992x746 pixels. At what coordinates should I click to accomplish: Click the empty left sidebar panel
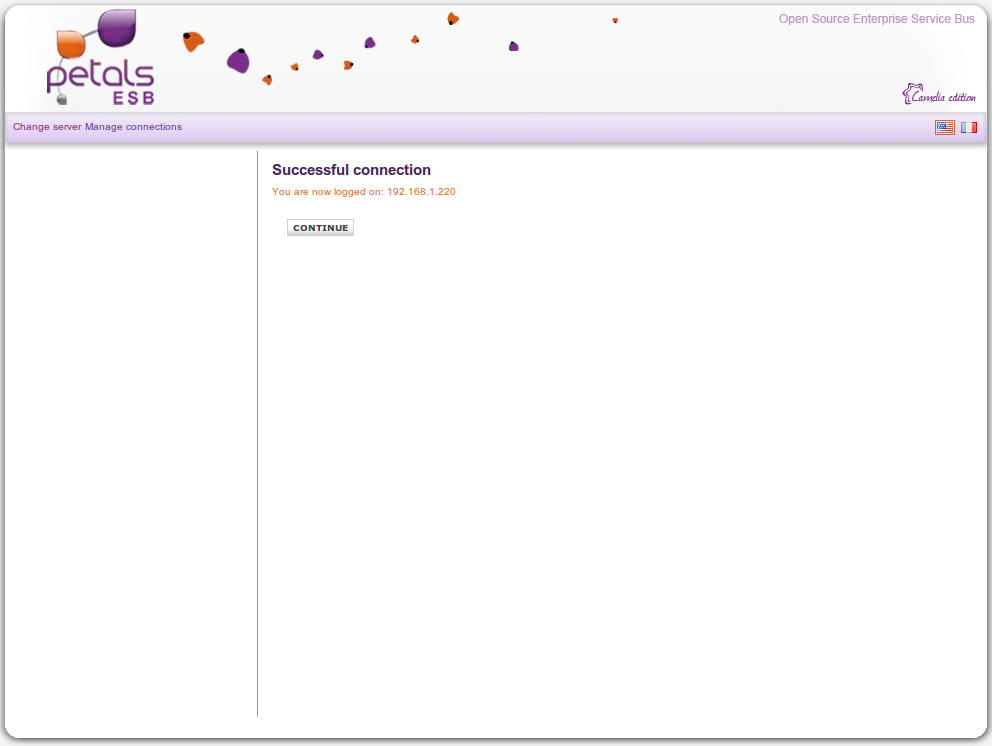point(130,430)
